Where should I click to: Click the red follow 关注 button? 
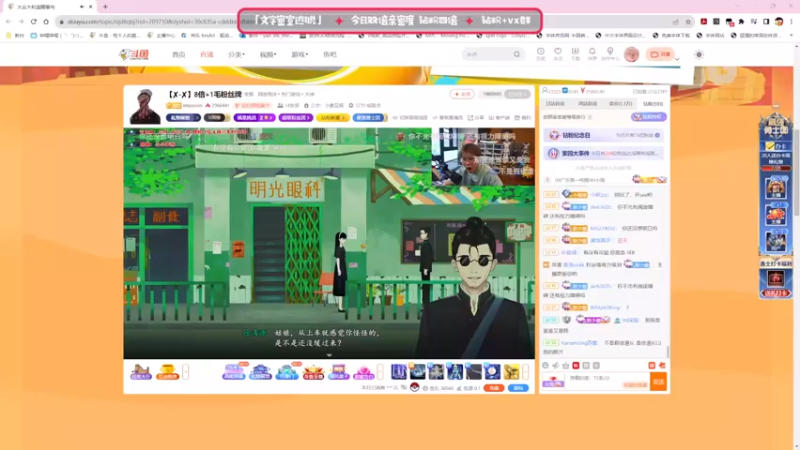pyautogui.click(x=462, y=94)
